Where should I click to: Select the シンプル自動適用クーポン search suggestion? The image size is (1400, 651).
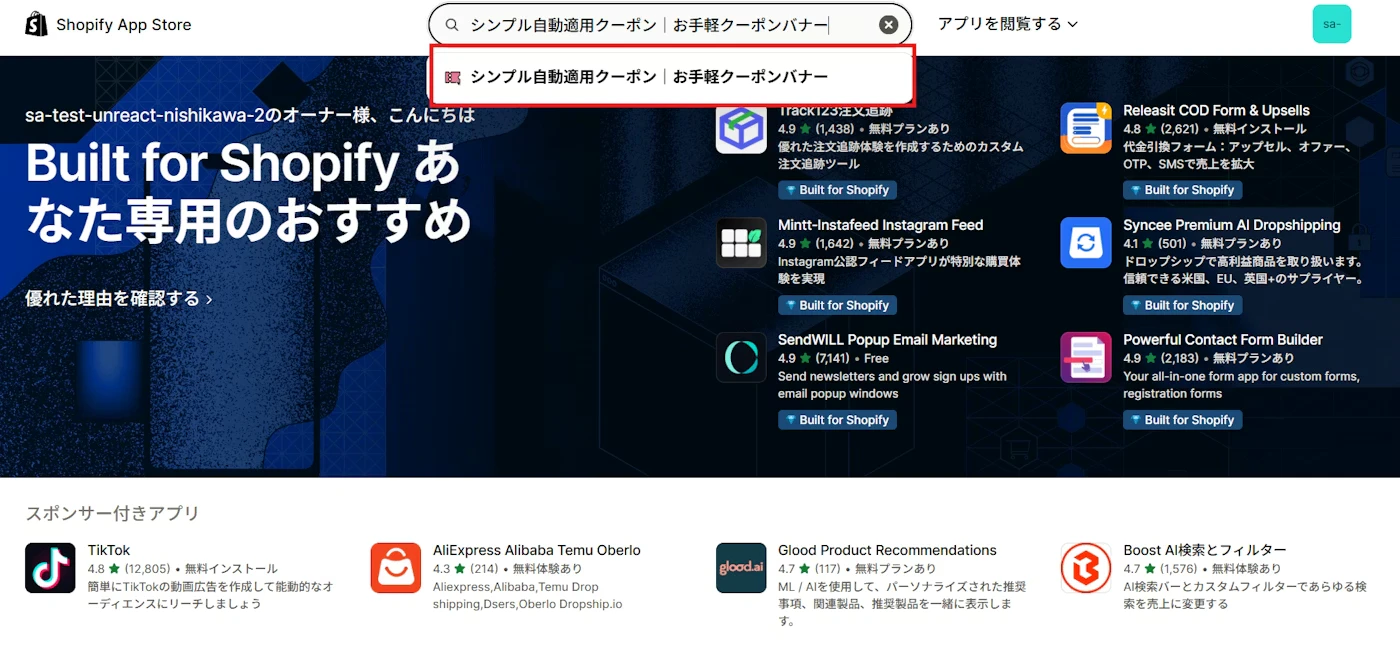pyautogui.click(x=672, y=76)
